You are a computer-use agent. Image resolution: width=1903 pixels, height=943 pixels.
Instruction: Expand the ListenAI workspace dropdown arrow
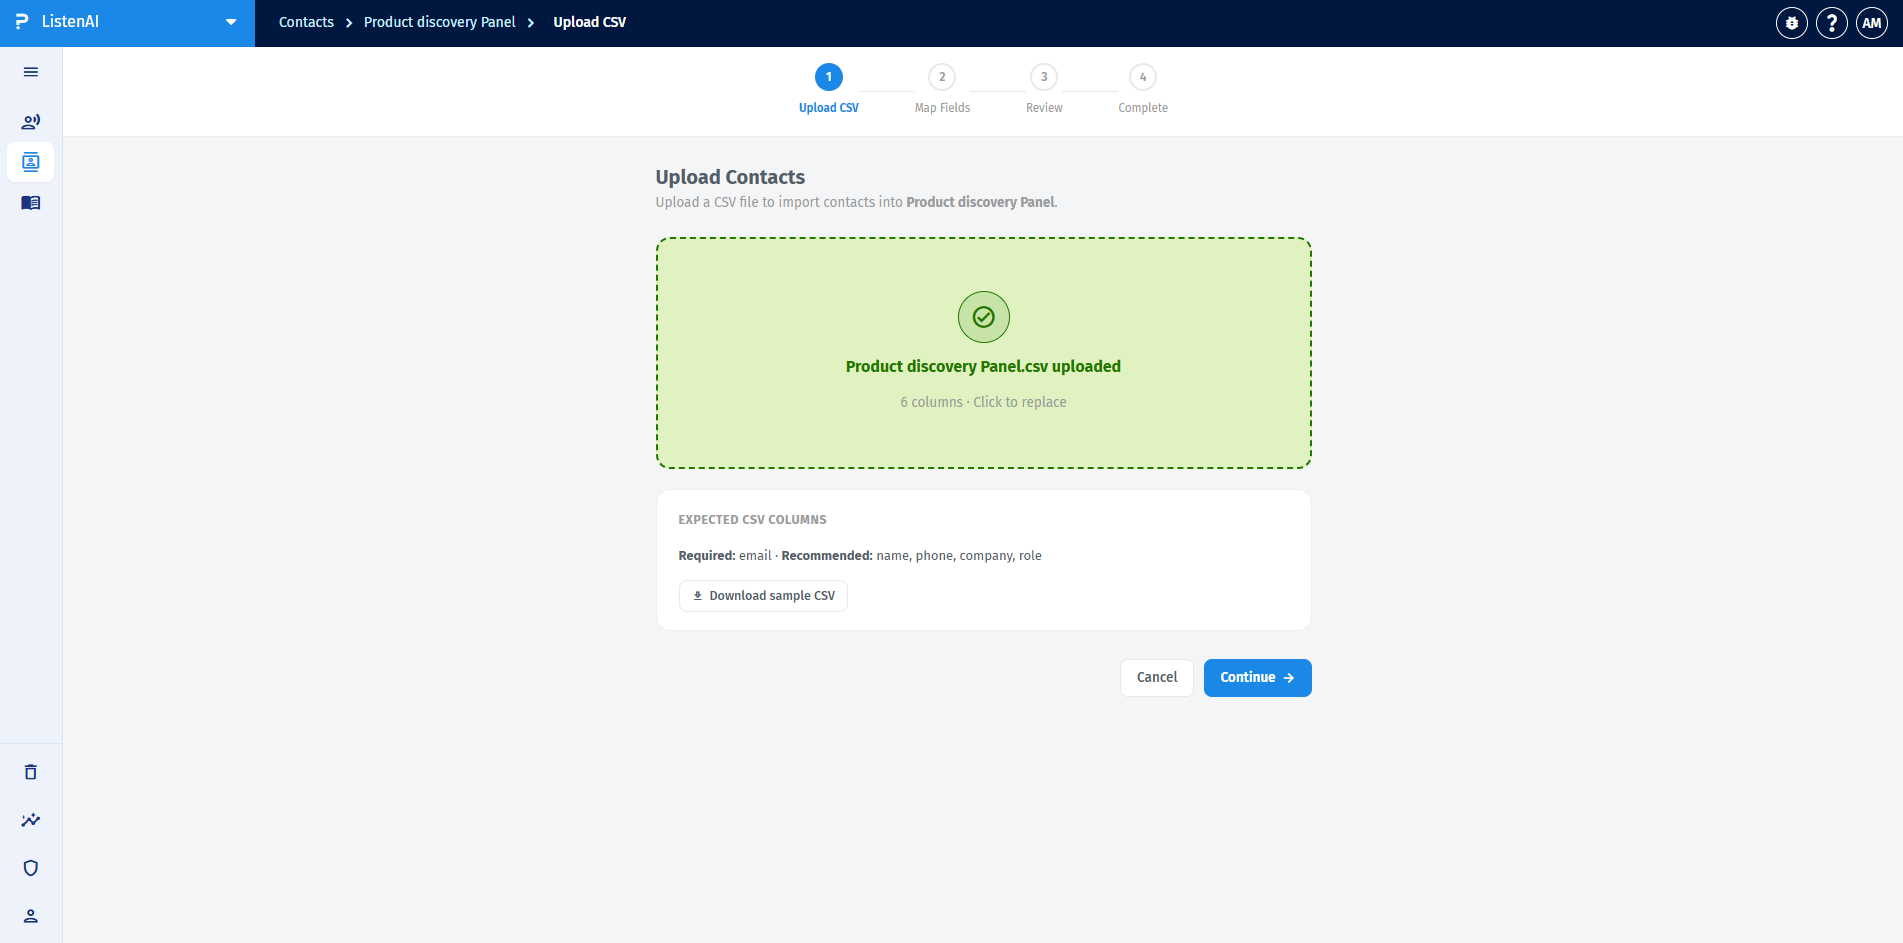[231, 22]
